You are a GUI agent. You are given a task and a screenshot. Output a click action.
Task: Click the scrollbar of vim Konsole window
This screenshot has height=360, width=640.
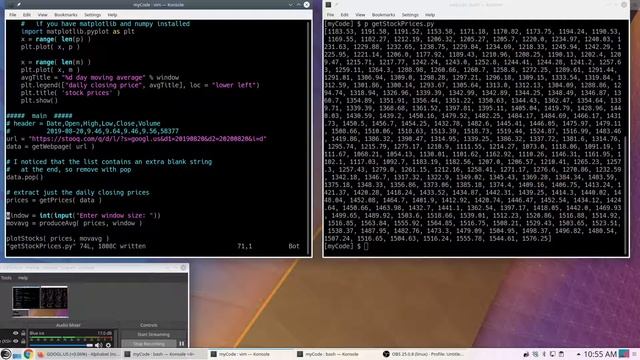[309, 138]
